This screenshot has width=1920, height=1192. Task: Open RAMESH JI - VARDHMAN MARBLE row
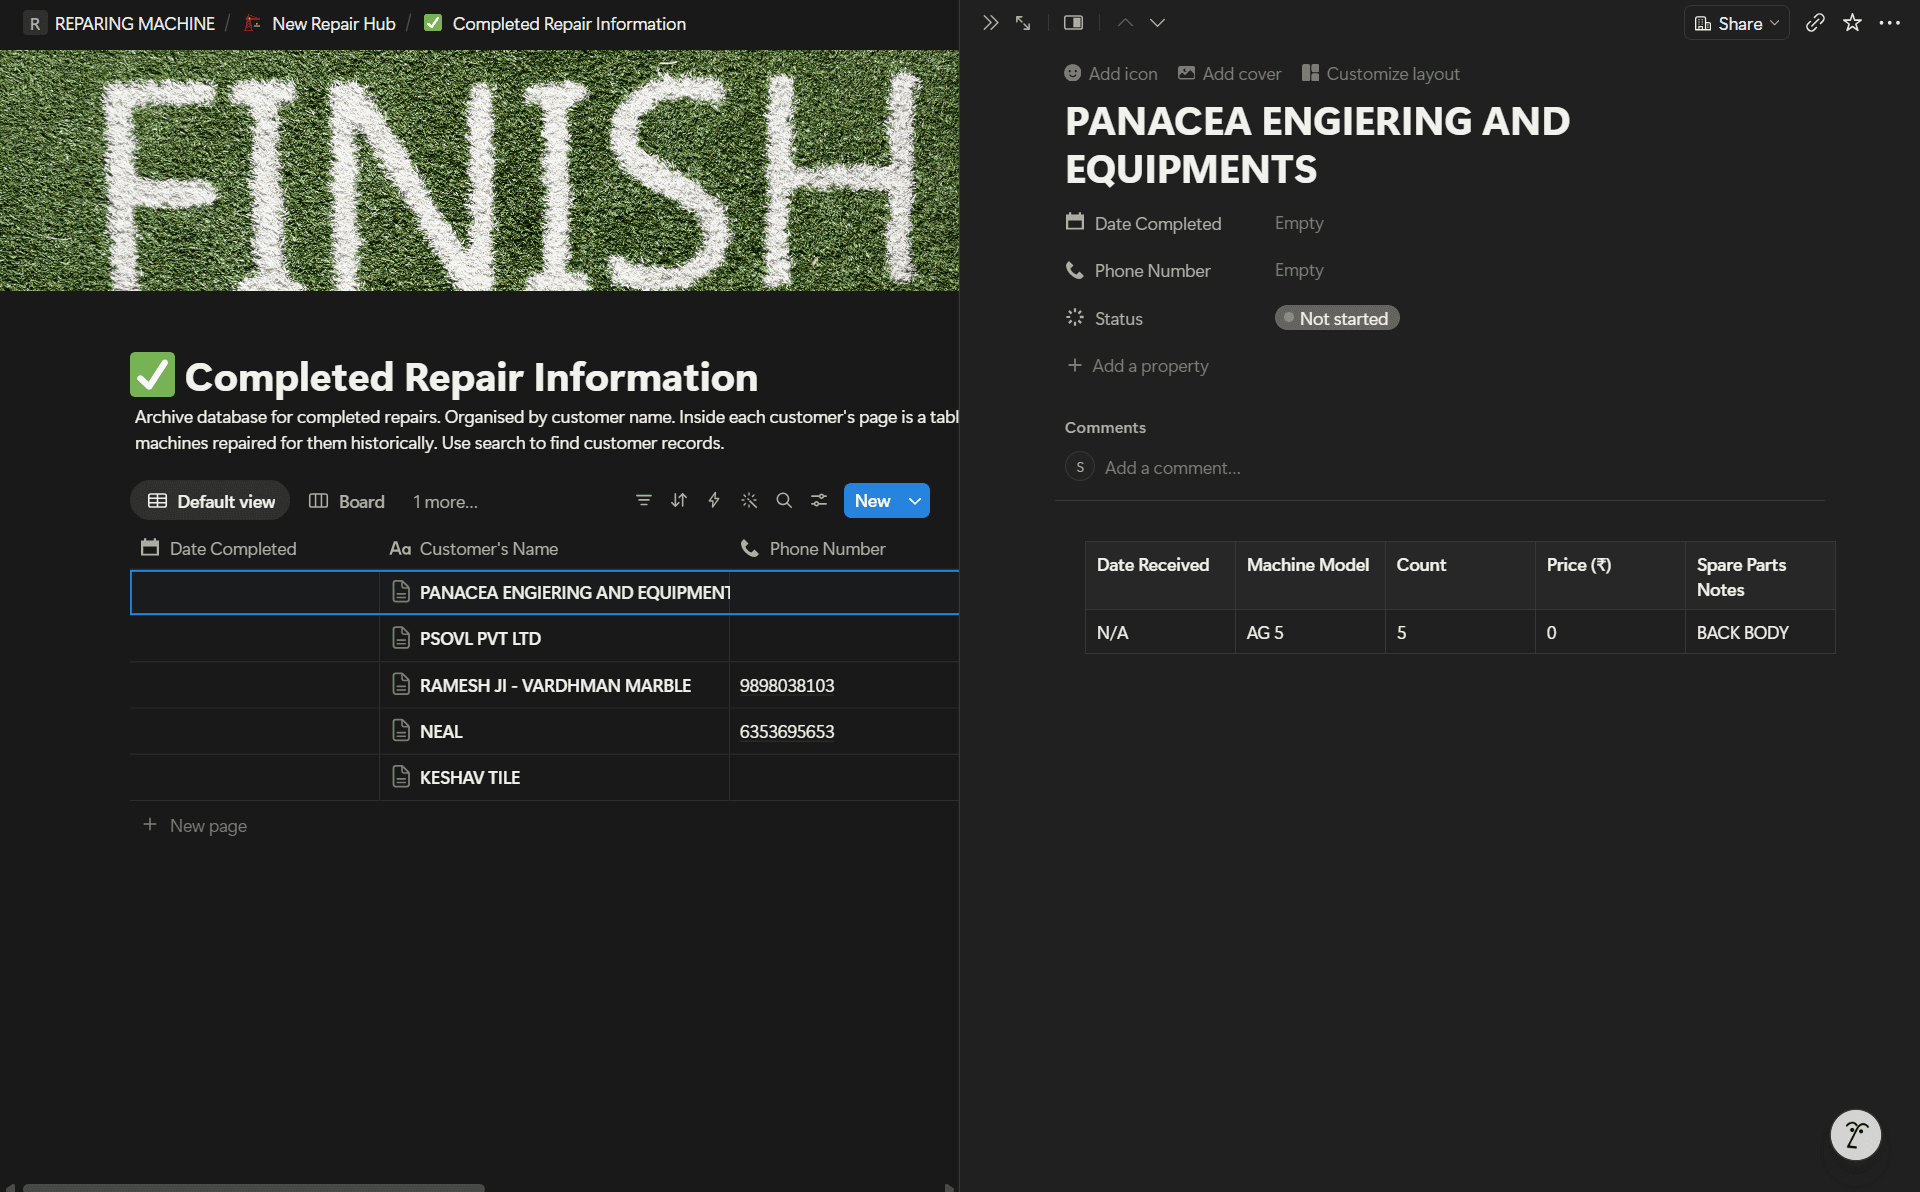pos(555,685)
